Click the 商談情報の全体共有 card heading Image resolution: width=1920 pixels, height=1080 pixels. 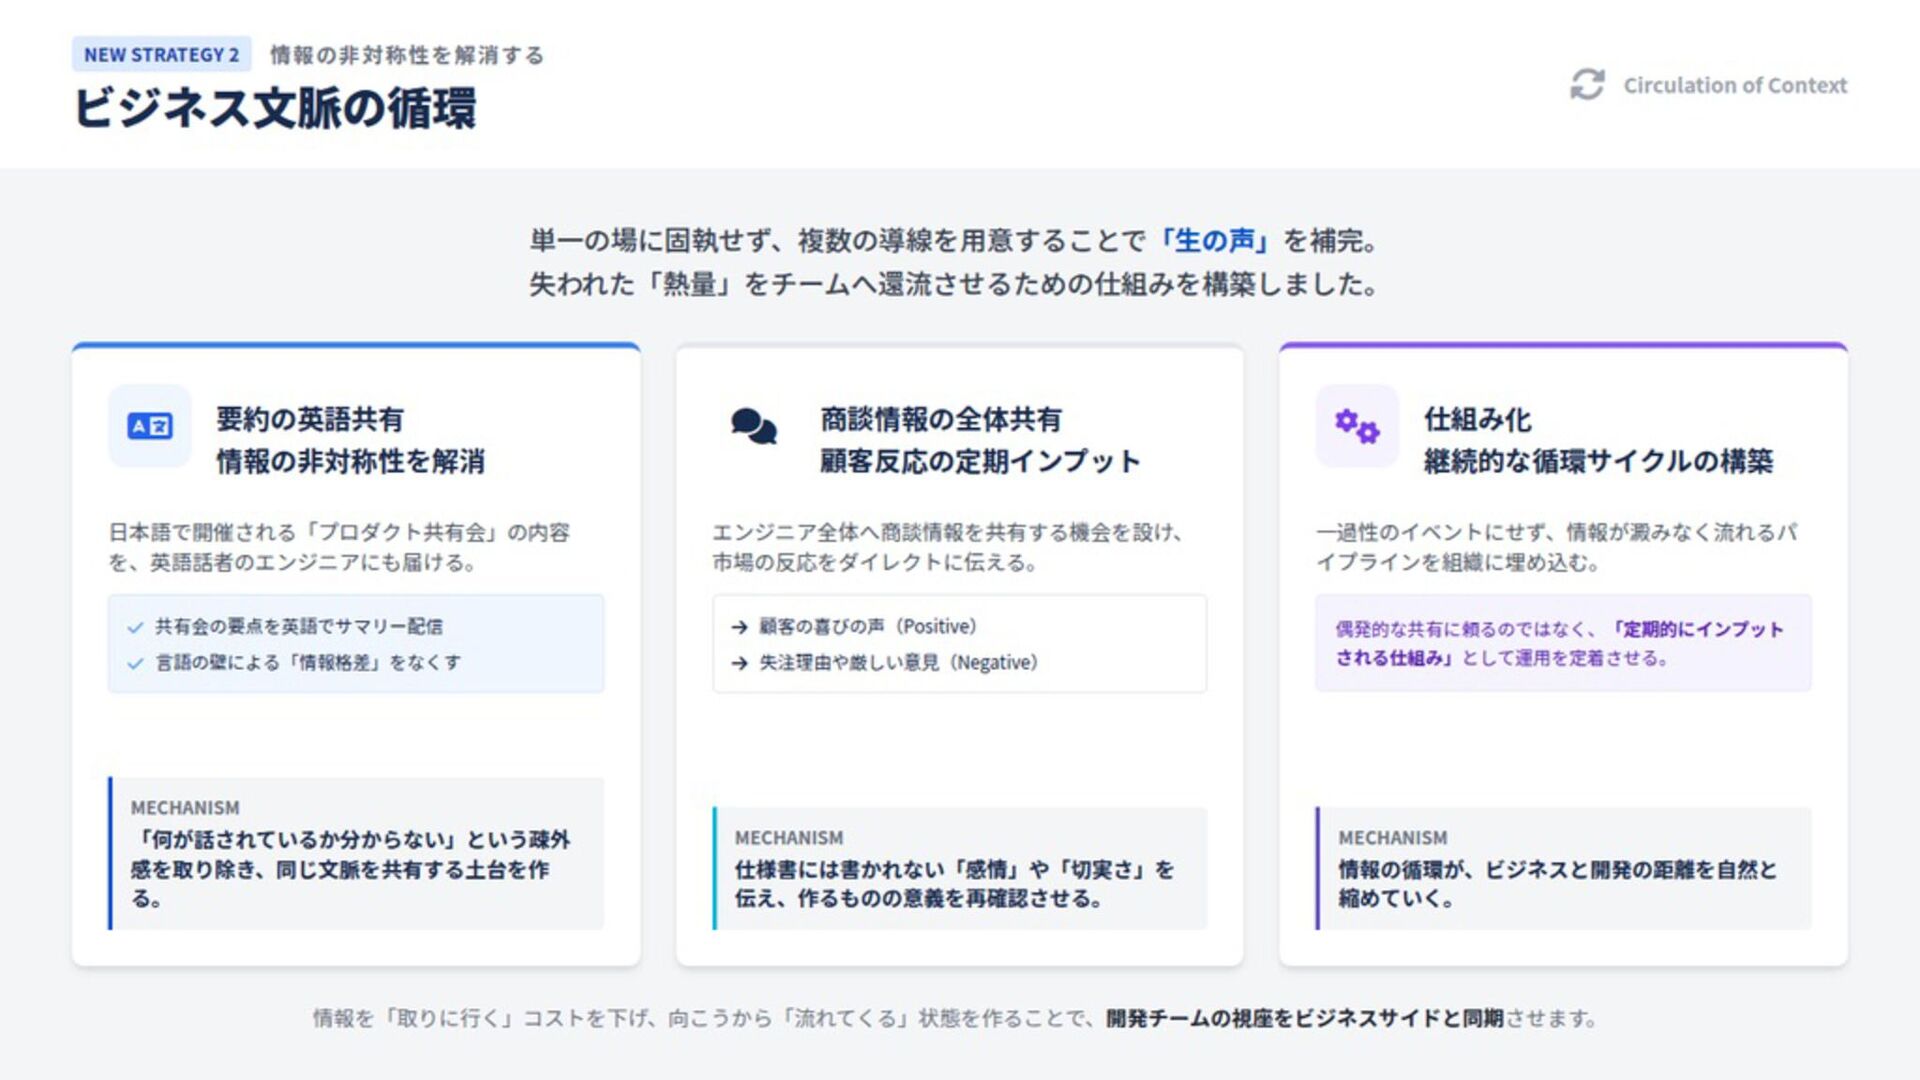pos(941,419)
